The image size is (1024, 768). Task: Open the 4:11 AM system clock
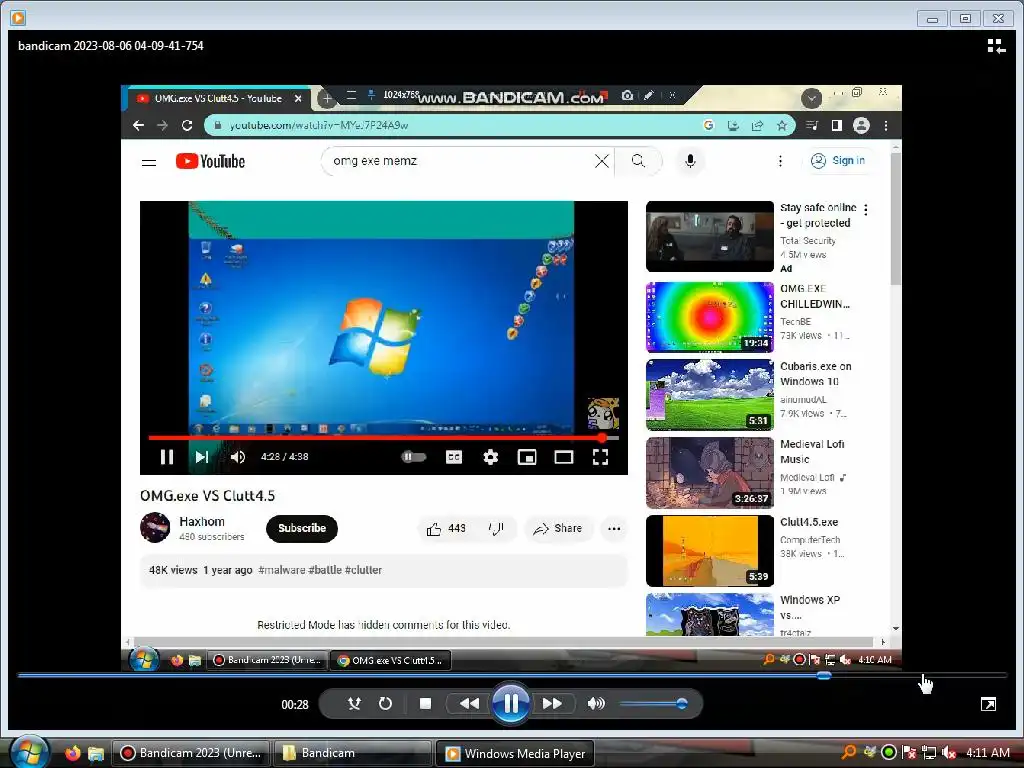pos(988,752)
